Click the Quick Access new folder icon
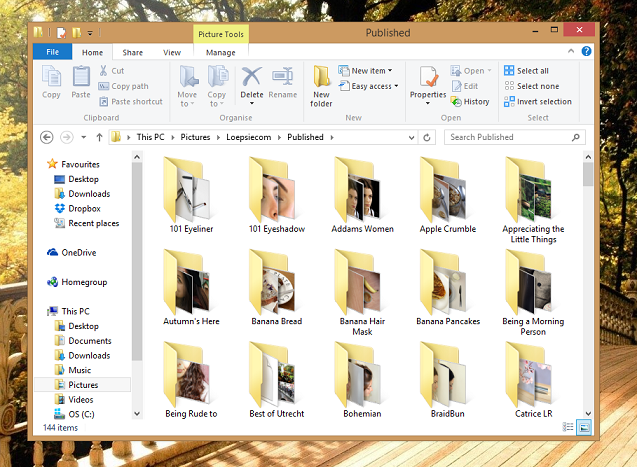The width and height of the screenshot is (637, 467). point(76,33)
